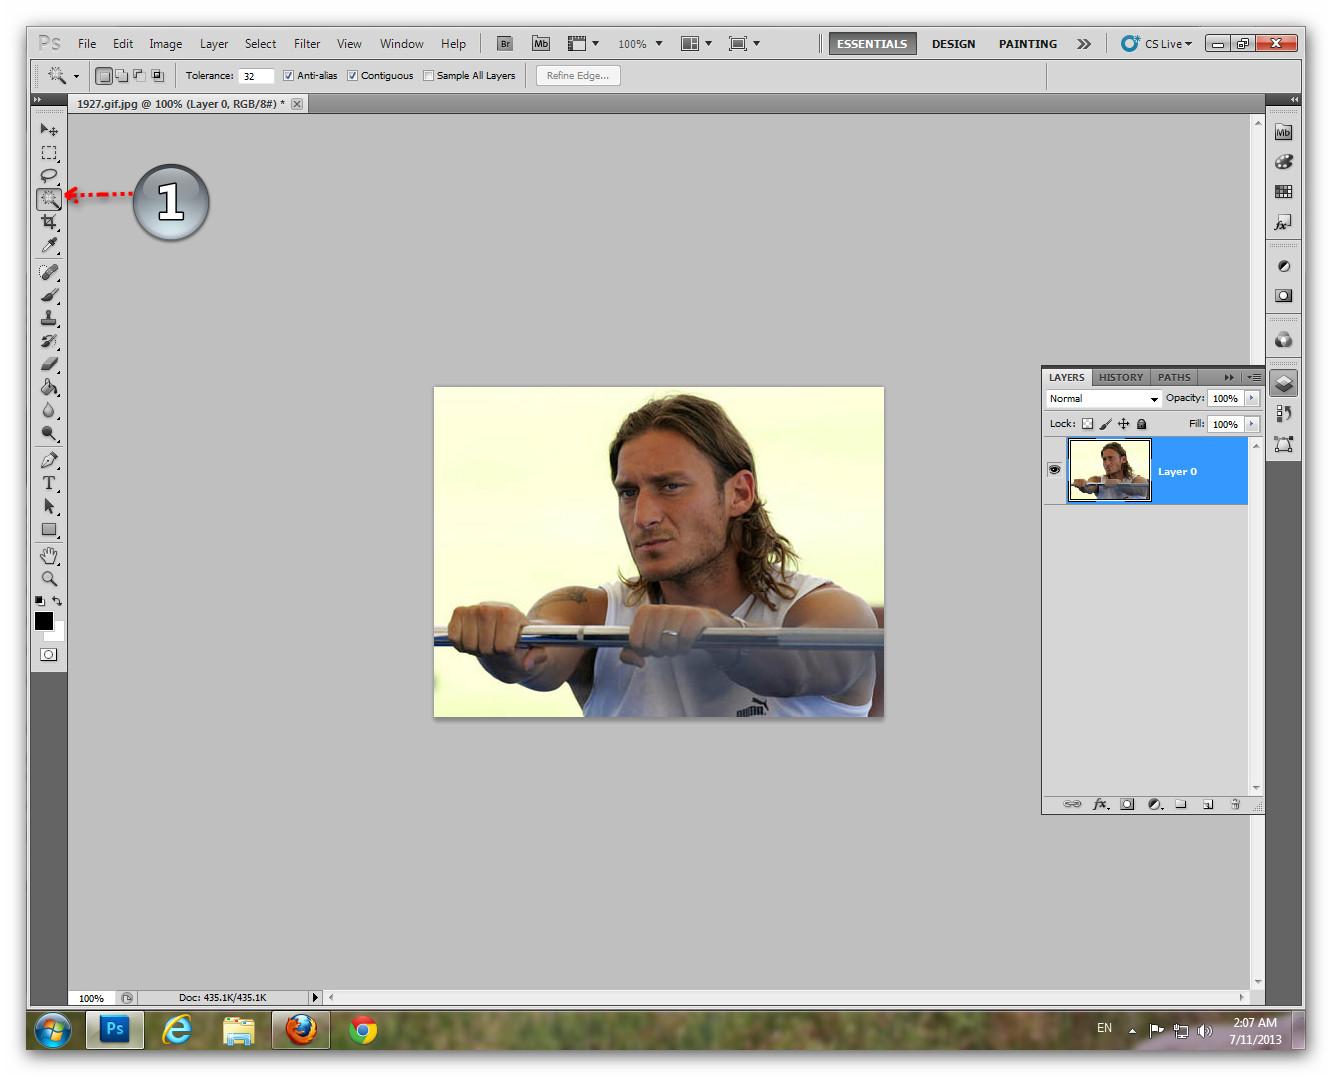
Task: Open Mini Bridge panel in right dock
Action: tap(1283, 133)
